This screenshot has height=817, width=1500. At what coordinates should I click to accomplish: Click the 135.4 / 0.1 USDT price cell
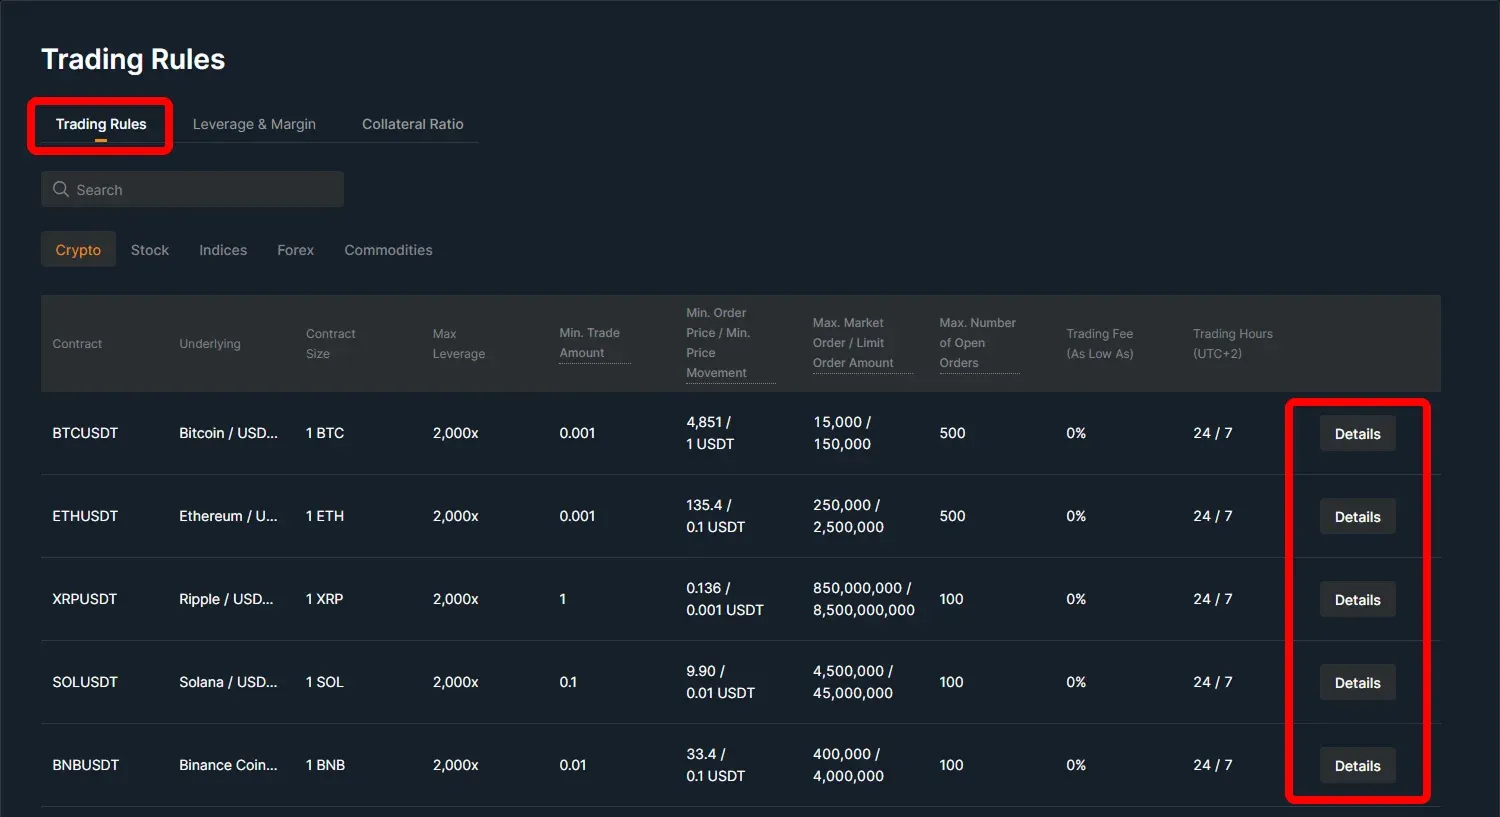[x=715, y=516]
